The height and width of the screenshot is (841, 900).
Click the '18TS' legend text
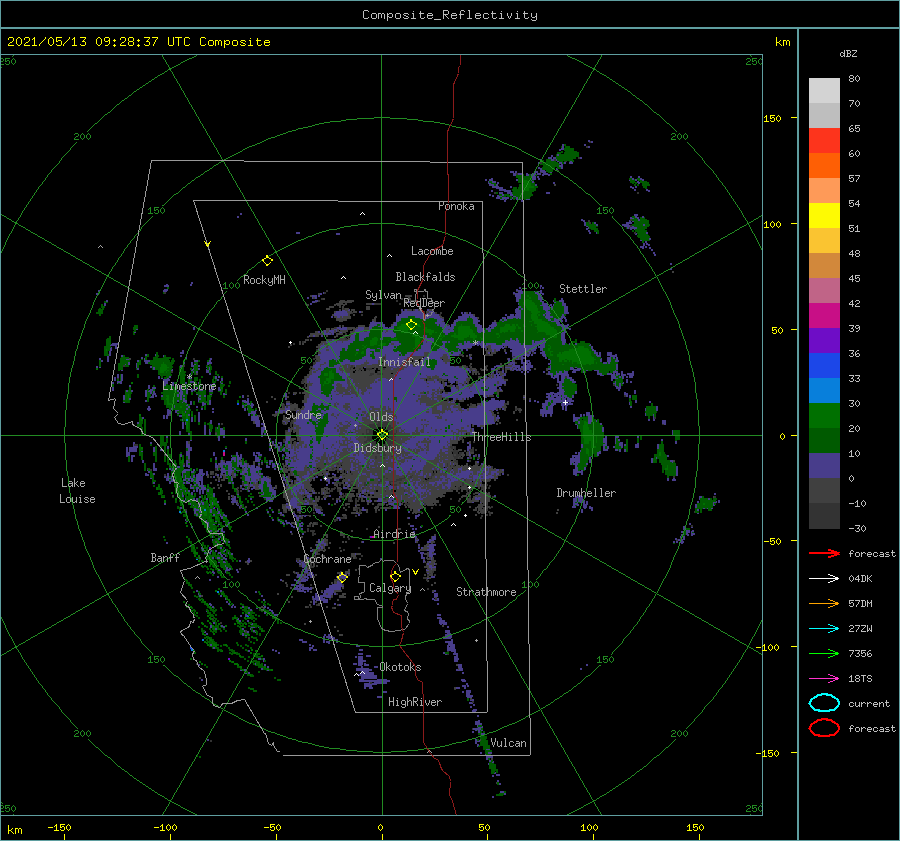(860, 679)
